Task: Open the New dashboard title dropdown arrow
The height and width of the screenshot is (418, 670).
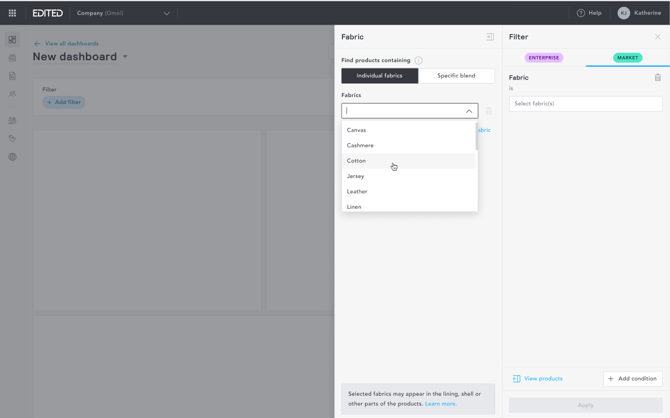Action: coord(125,57)
